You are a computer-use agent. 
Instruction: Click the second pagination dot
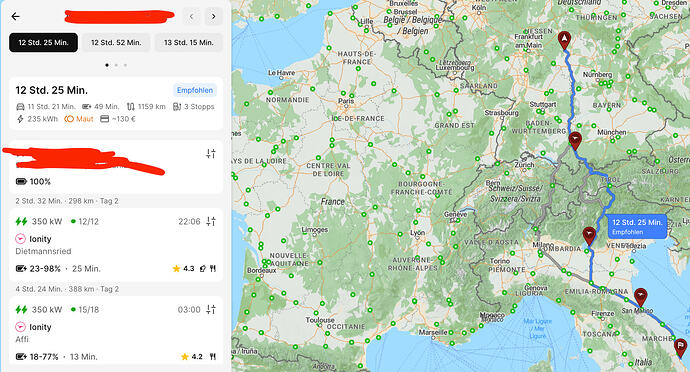(x=116, y=65)
